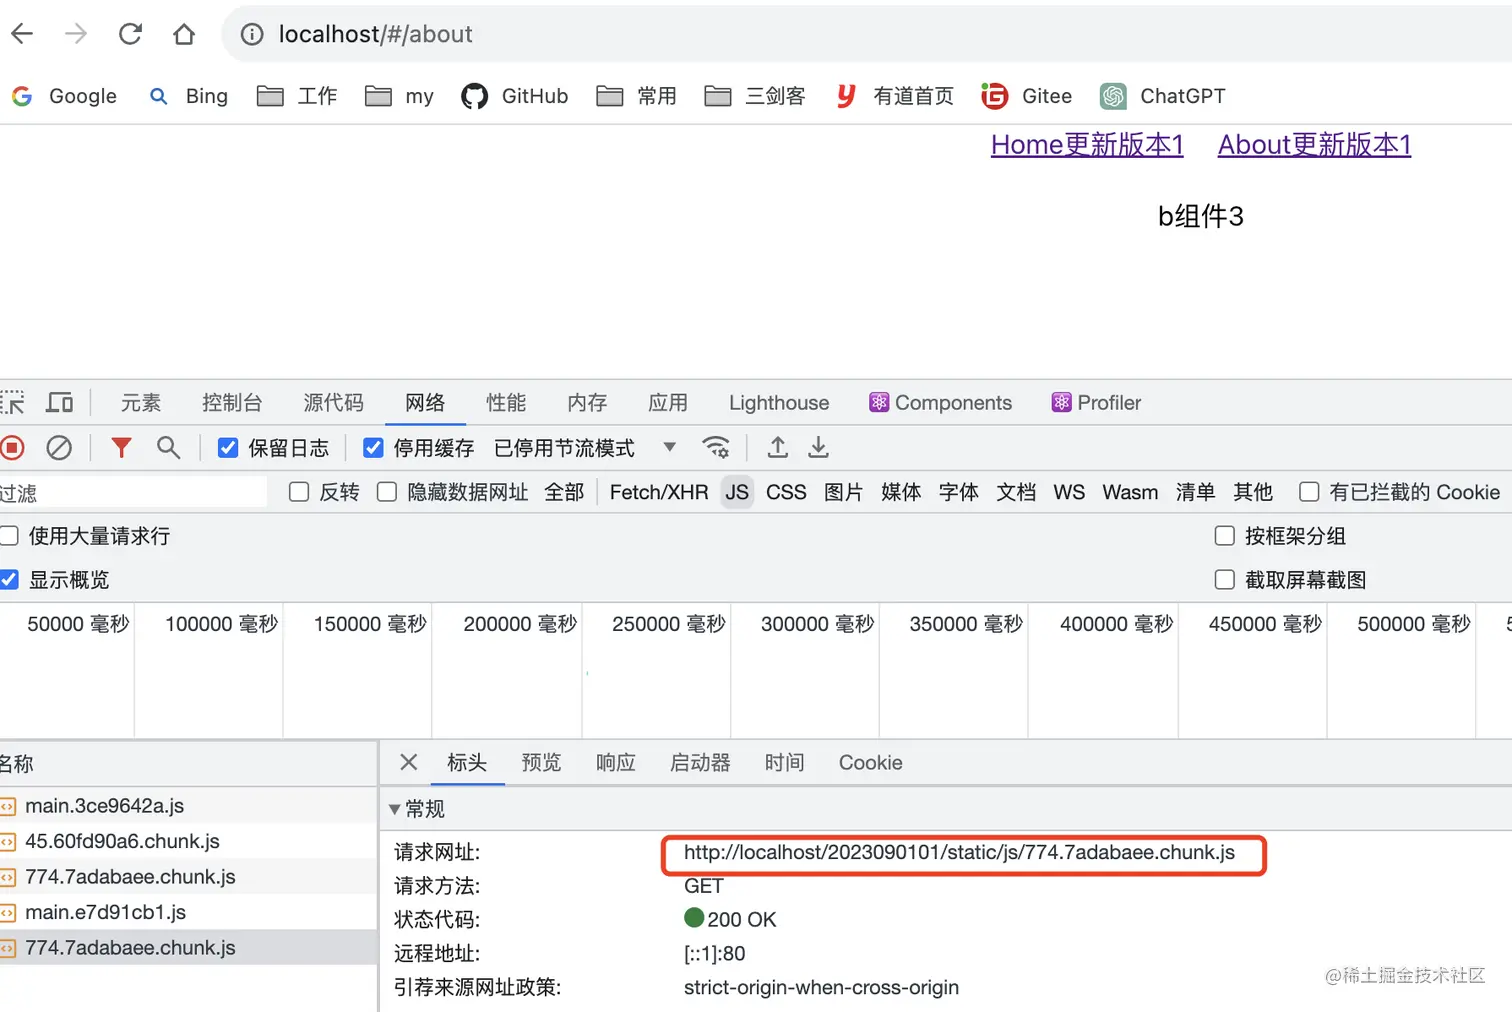Switch to the 控制台 DevTools tab

[232, 402]
